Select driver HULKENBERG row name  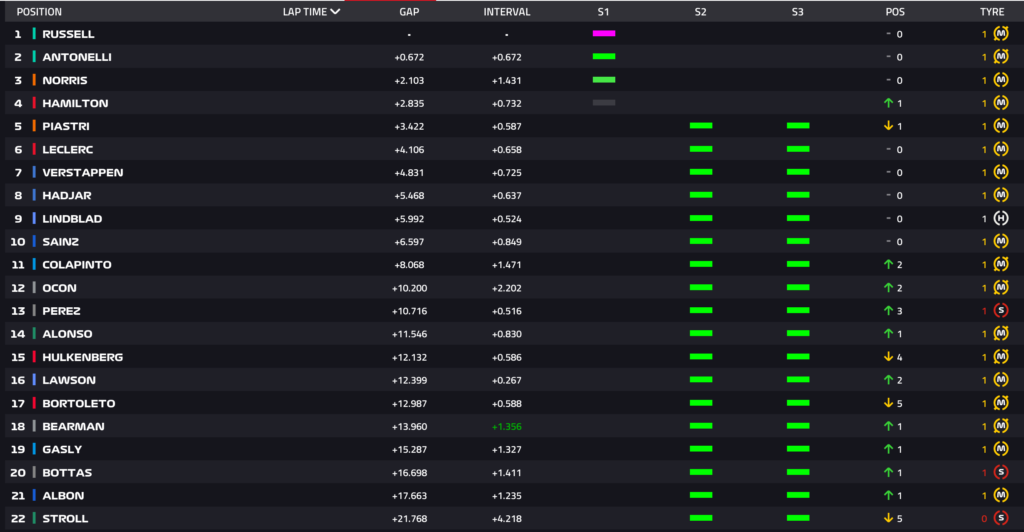pos(82,357)
